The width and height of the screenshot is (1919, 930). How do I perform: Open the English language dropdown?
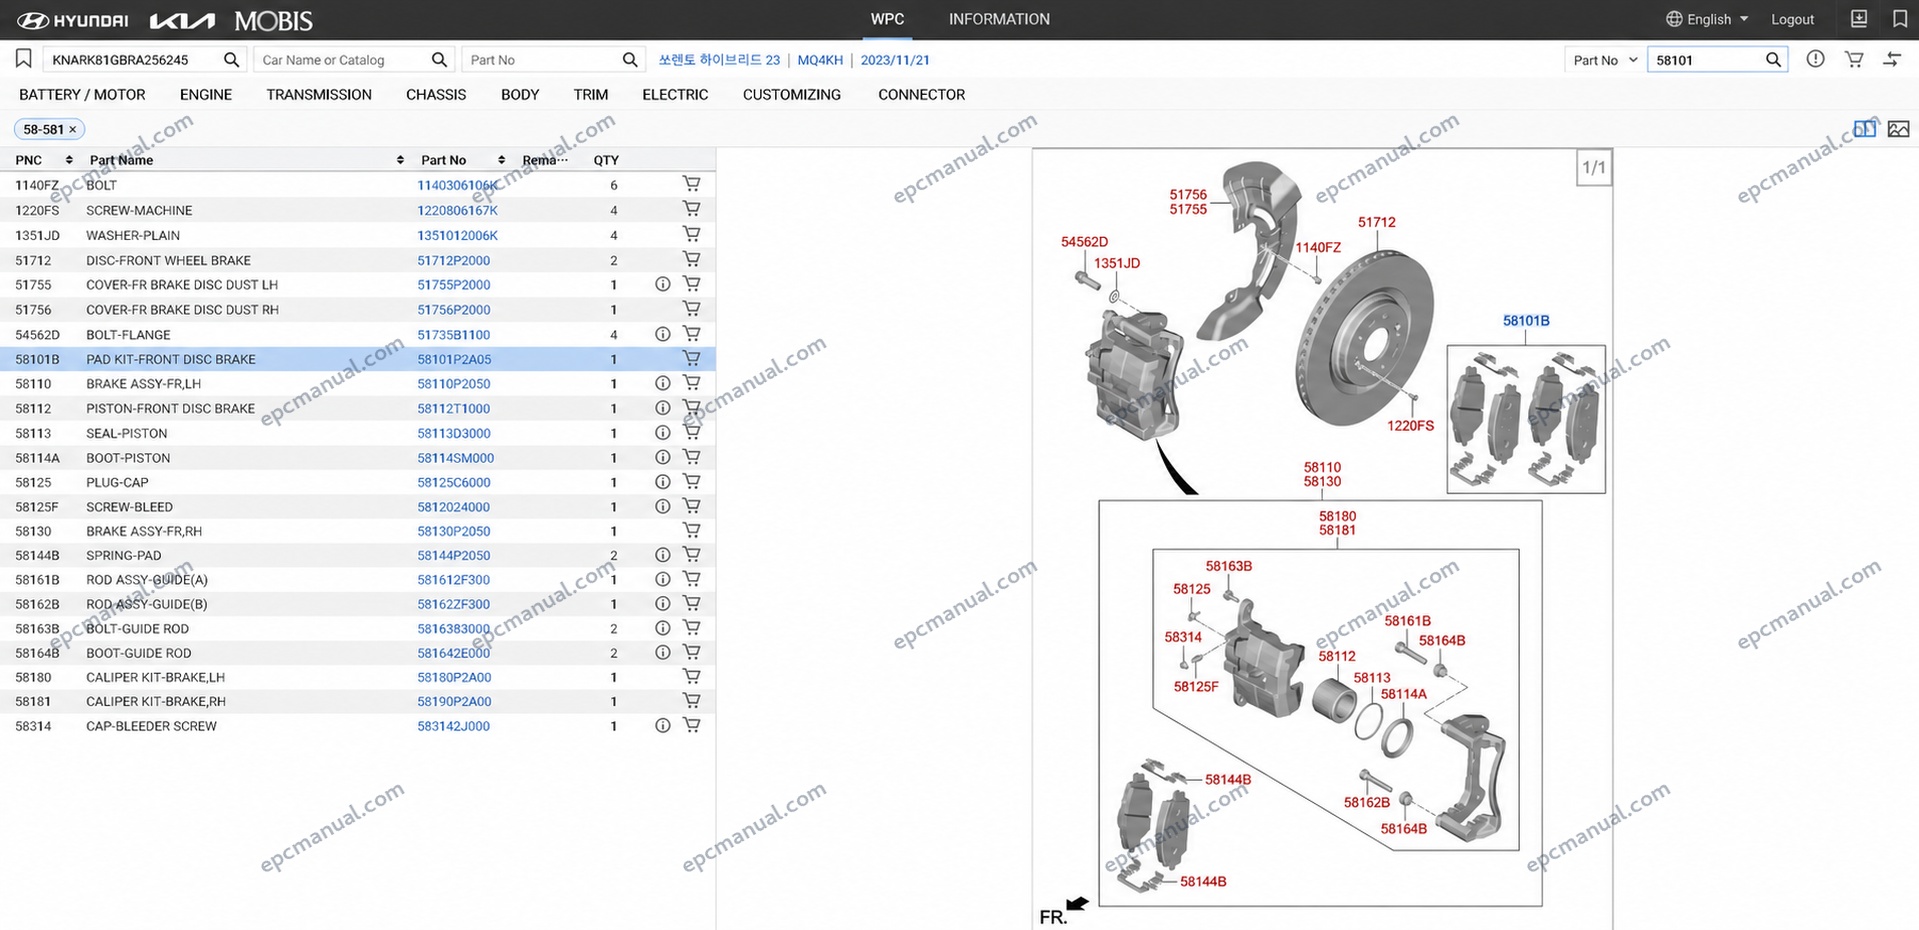[1707, 19]
